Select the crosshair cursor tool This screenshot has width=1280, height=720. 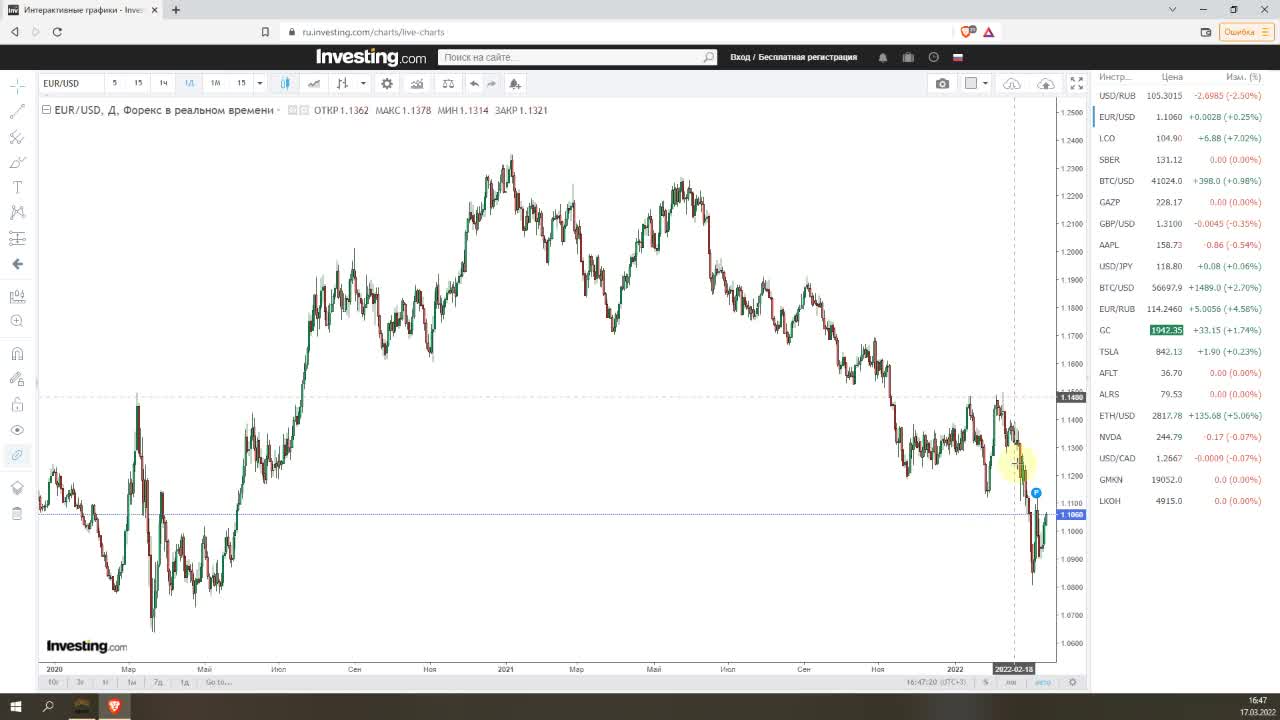coord(17,87)
